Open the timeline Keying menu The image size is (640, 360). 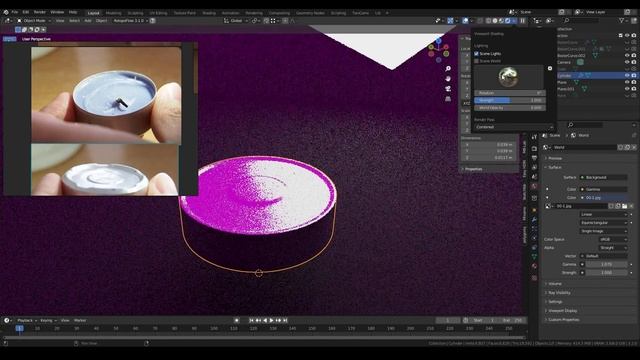(48, 320)
